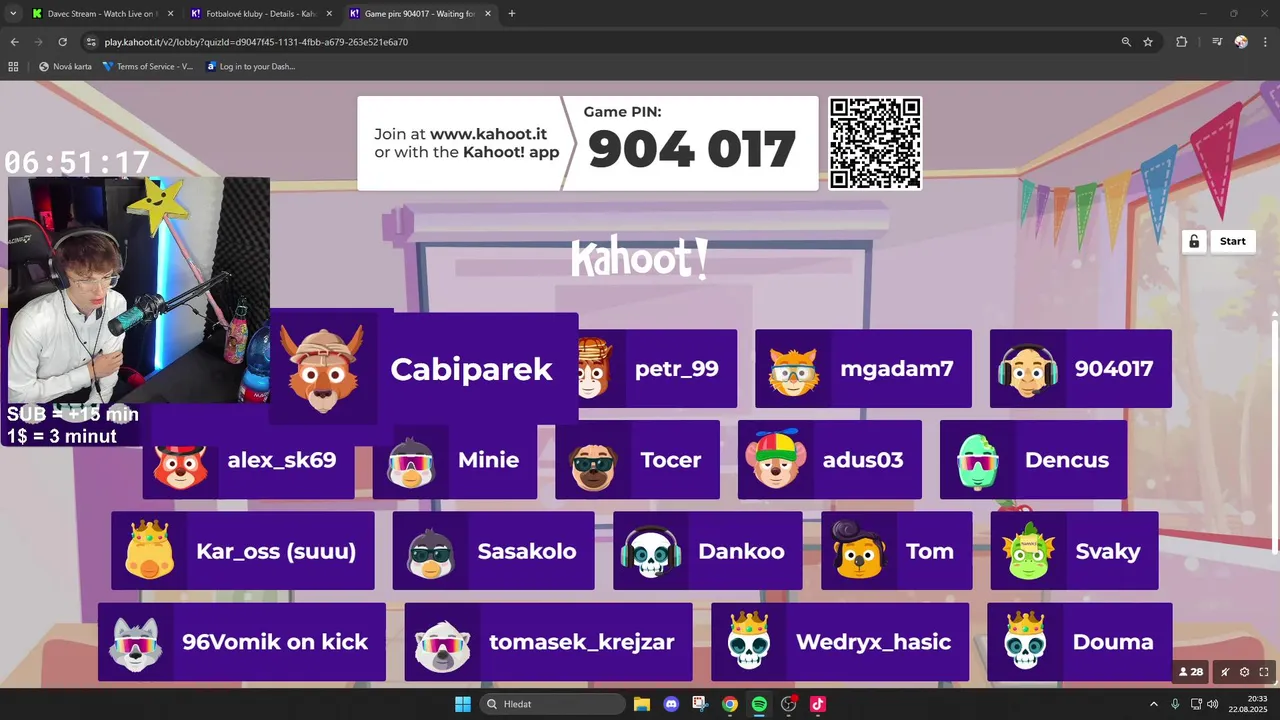
Task: Click tomasek_krejzar's polar bear avatar
Action: [442, 645]
